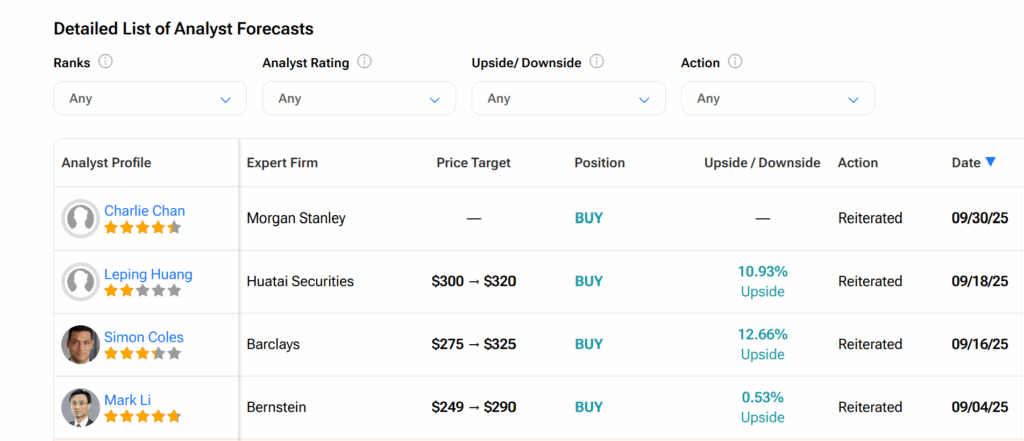Click Leping Huang's avatar placeholder icon
1024x441 pixels.
point(80,281)
